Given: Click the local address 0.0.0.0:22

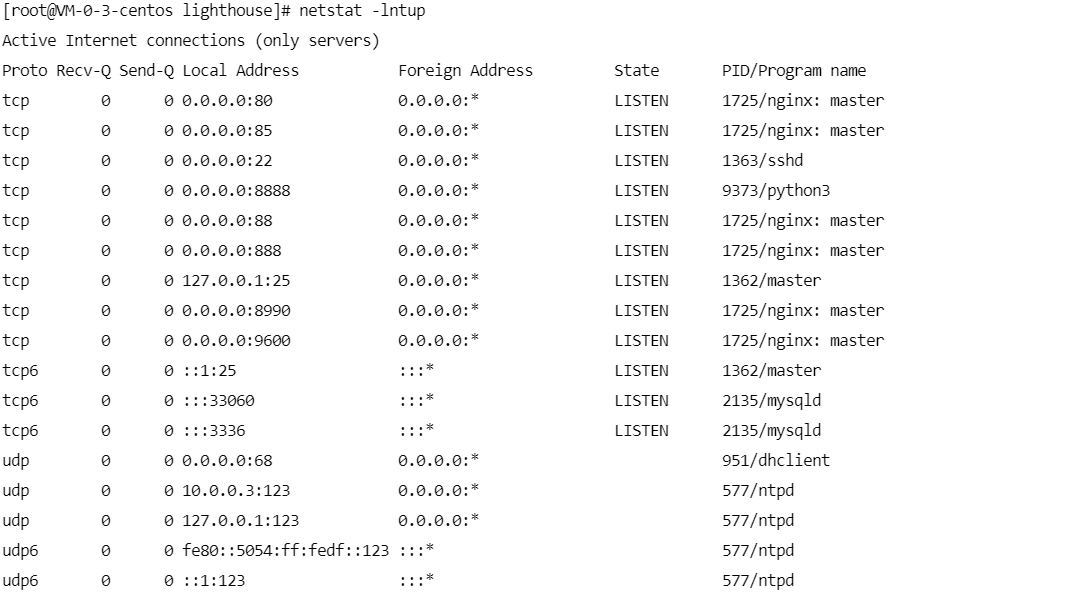Looking at the screenshot, I should tap(227, 161).
